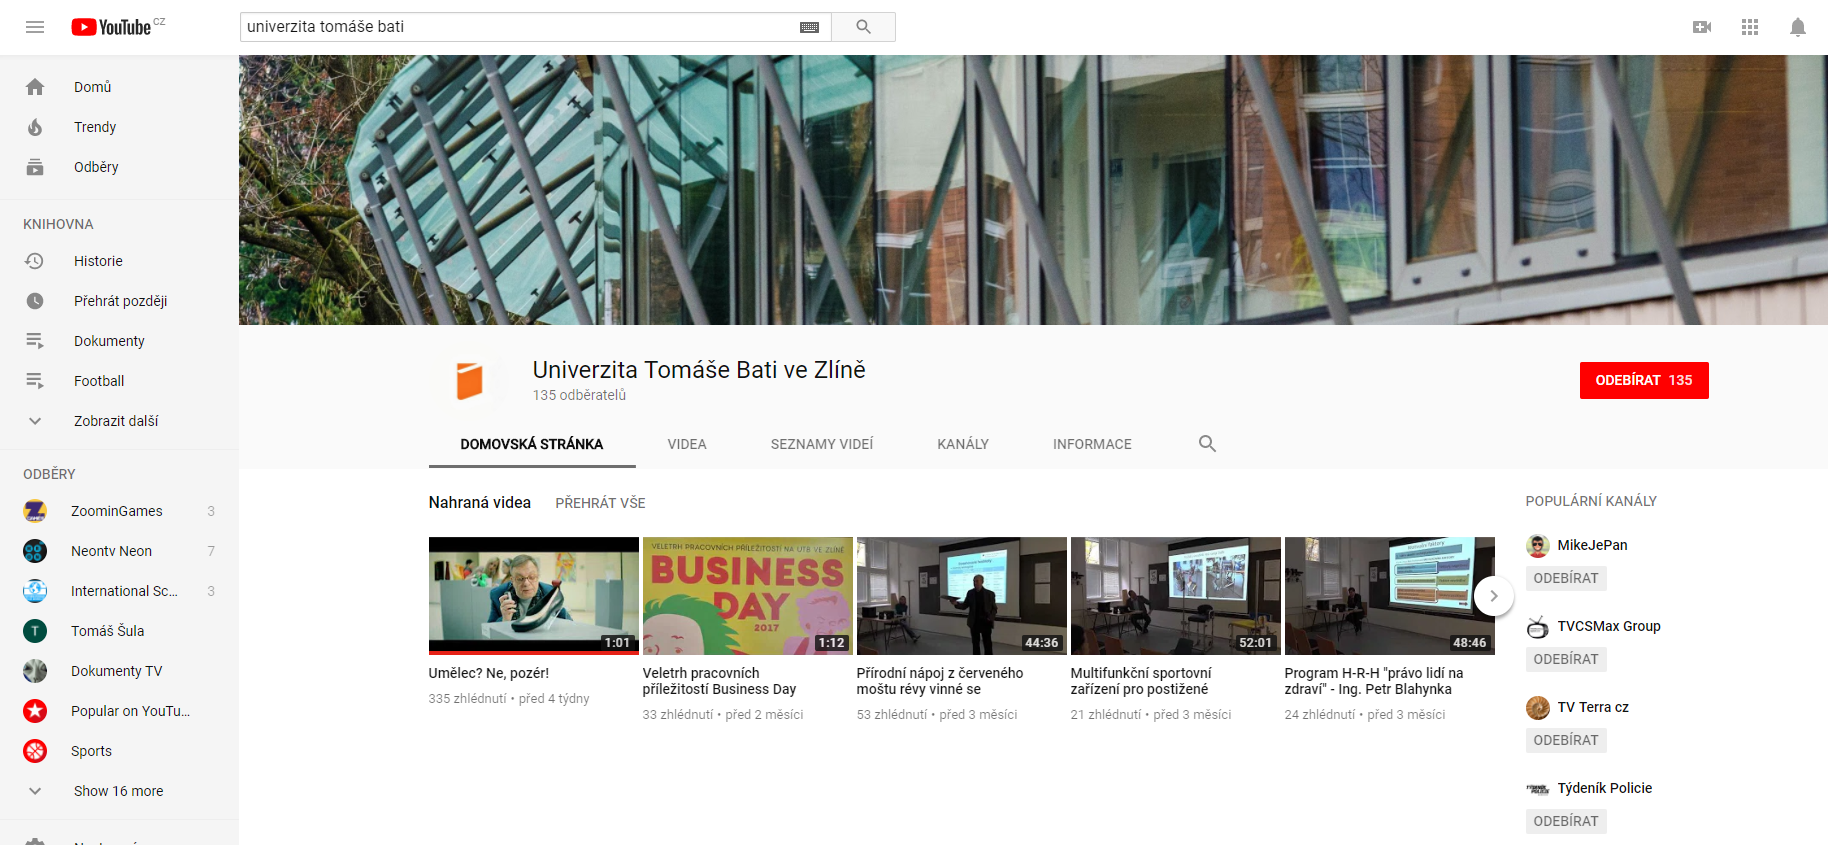Screen dimensions: 1828x845
Task: Open the YouTube apps grid icon
Action: (1749, 27)
